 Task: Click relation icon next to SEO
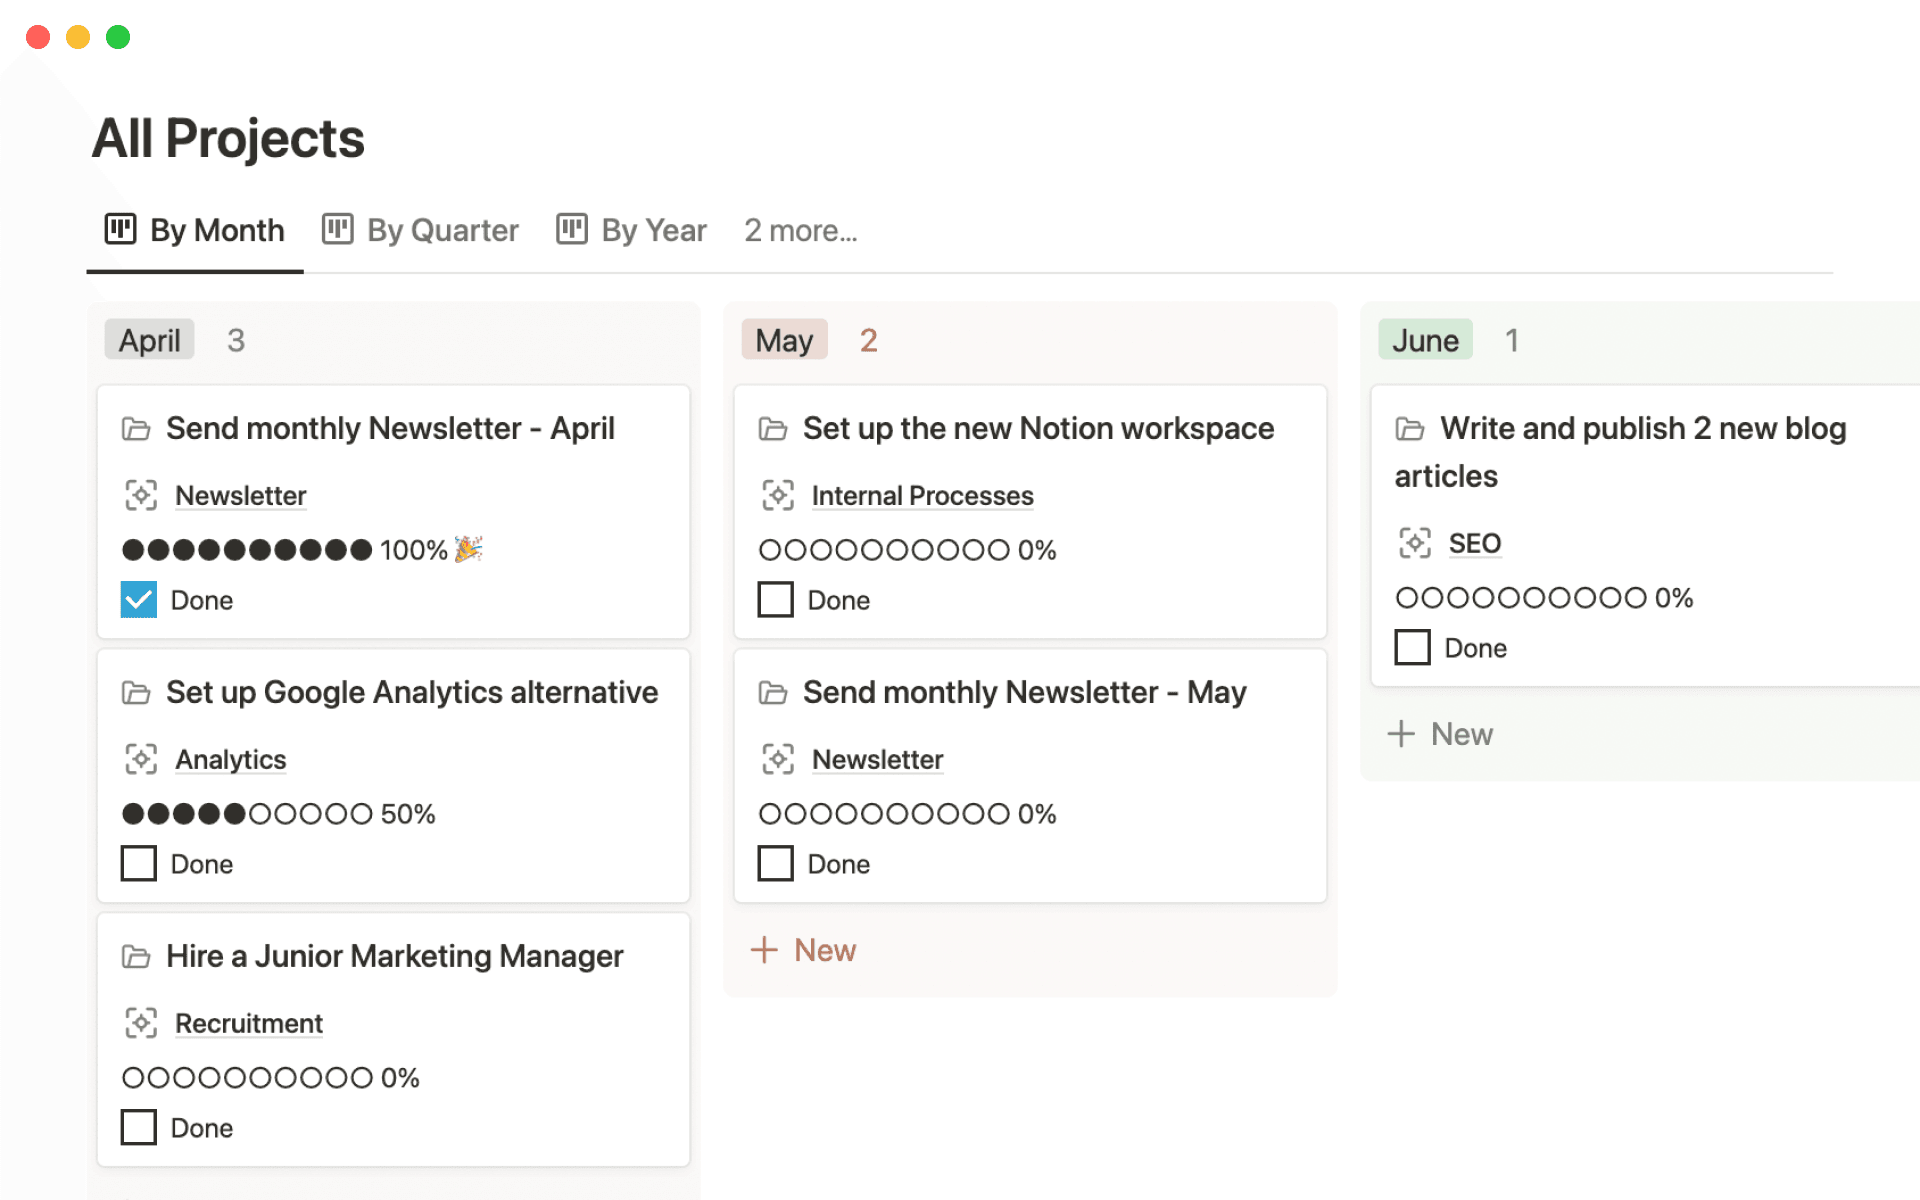1414,543
